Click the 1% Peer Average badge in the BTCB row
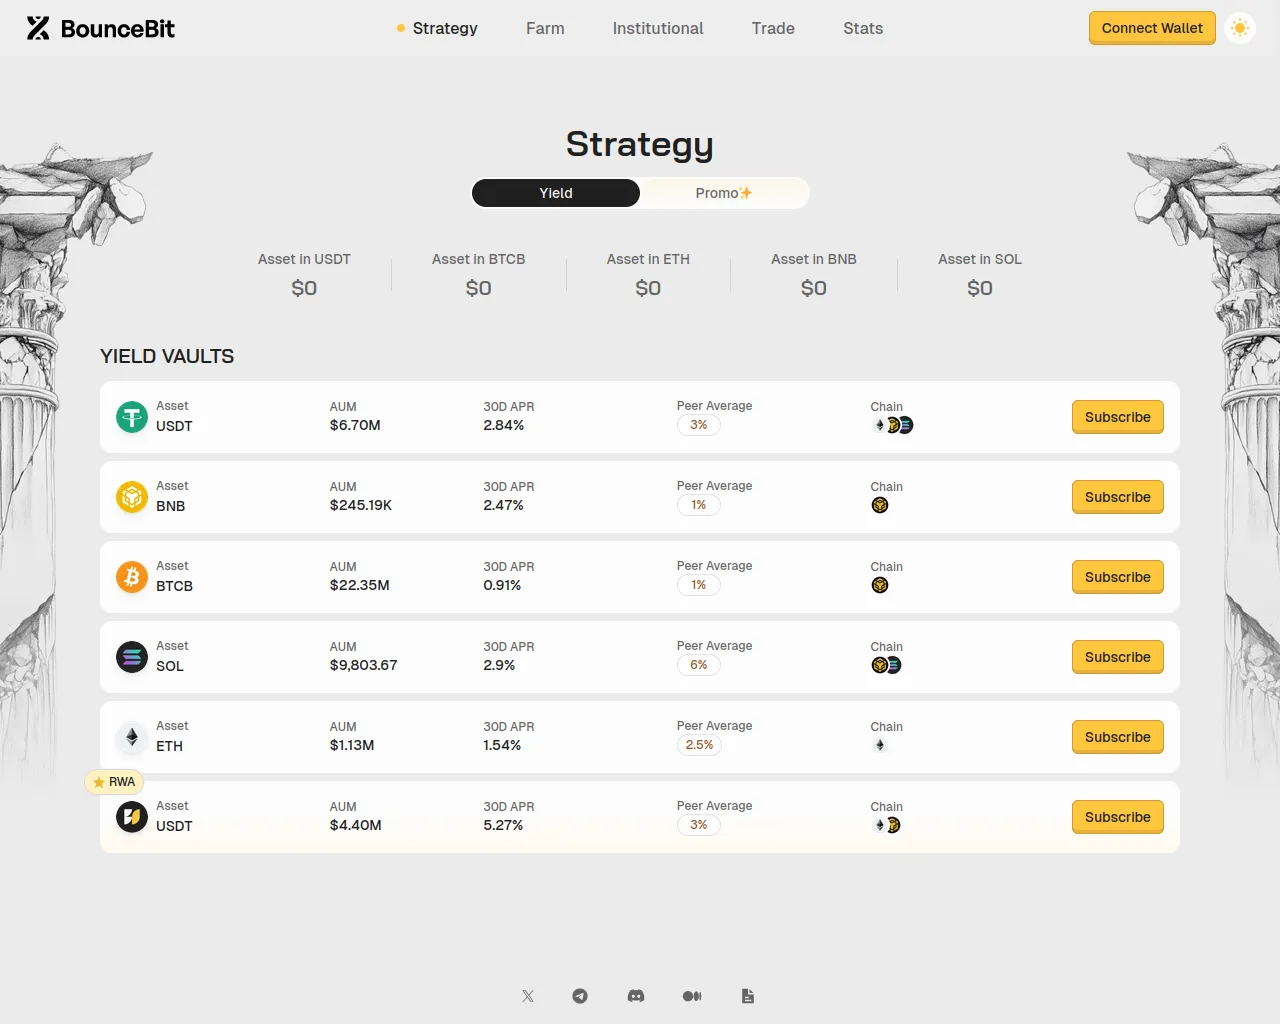The height and width of the screenshot is (1024, 1280). pos(699,585)
